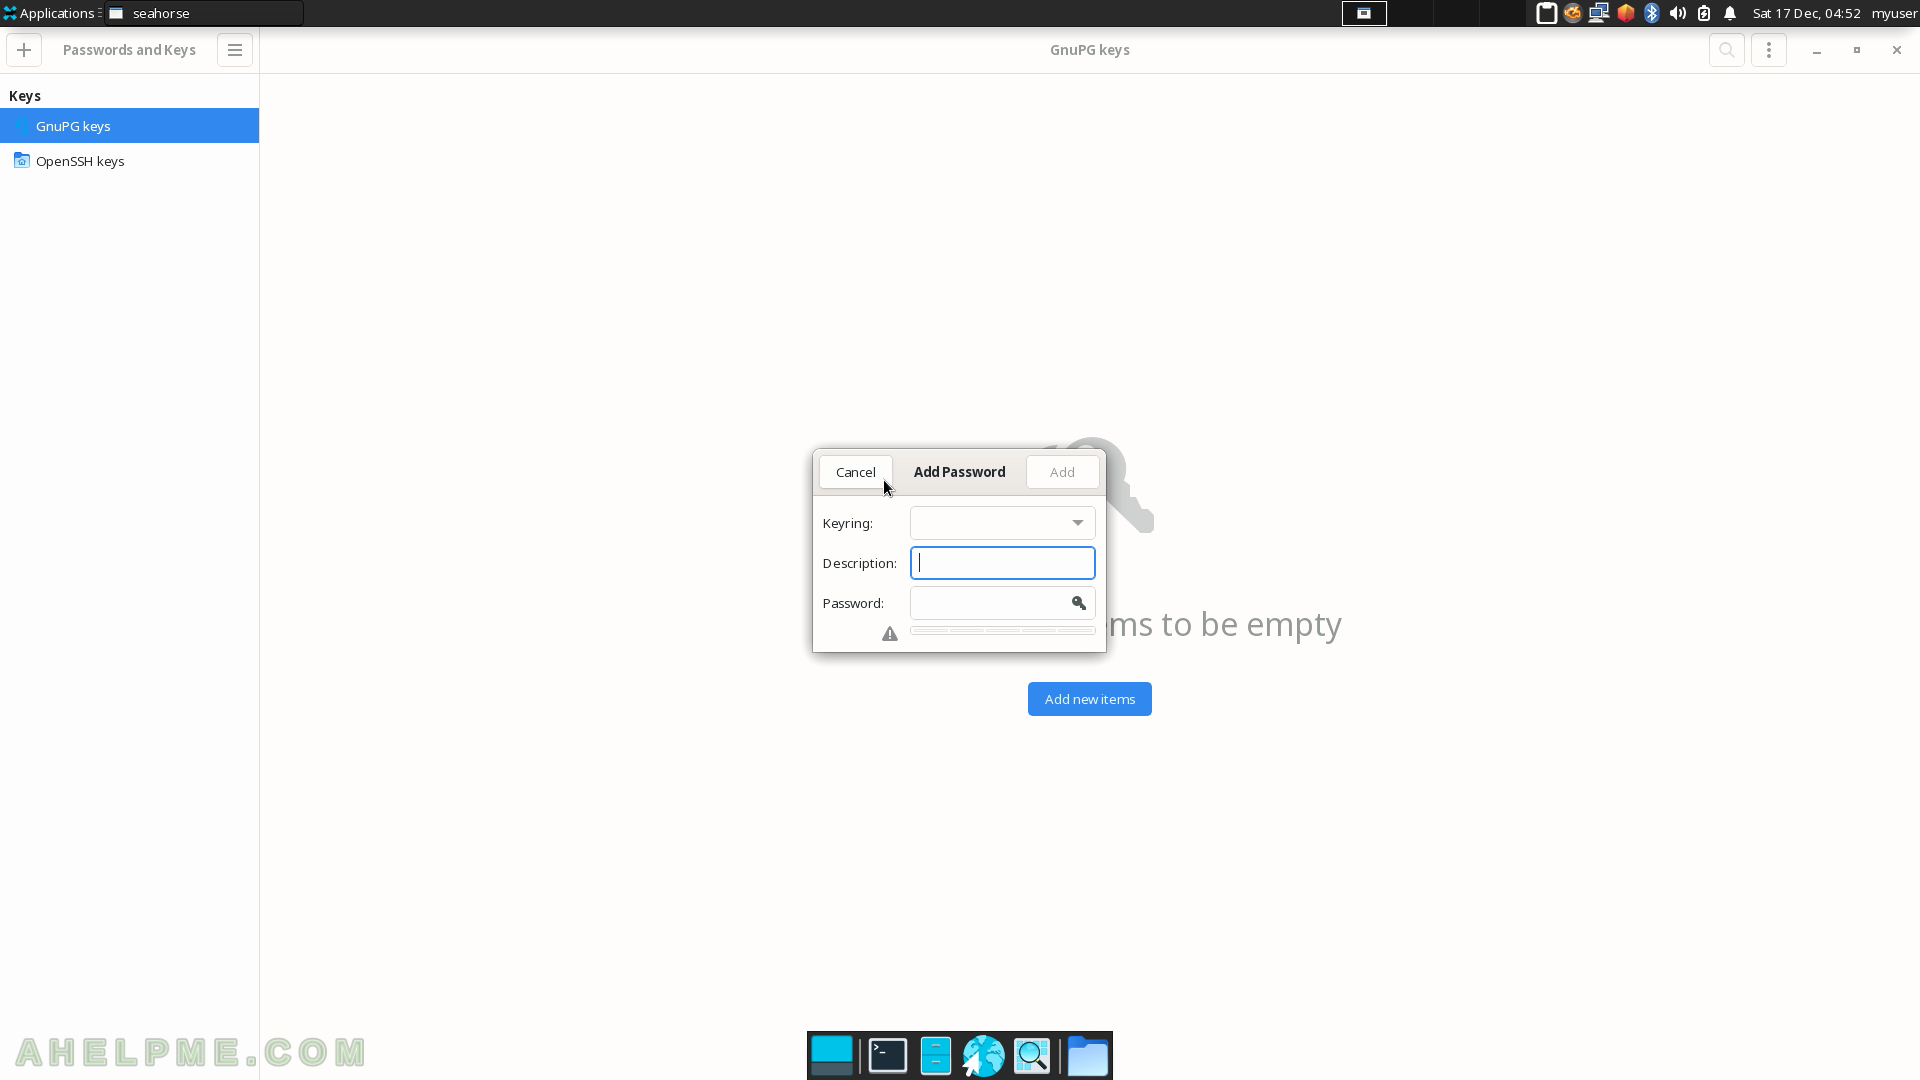Image resolution: width=1920 pixels, height=1080 pixels.
Task: Open the power manager battery icon
Action: (1704, 13)
